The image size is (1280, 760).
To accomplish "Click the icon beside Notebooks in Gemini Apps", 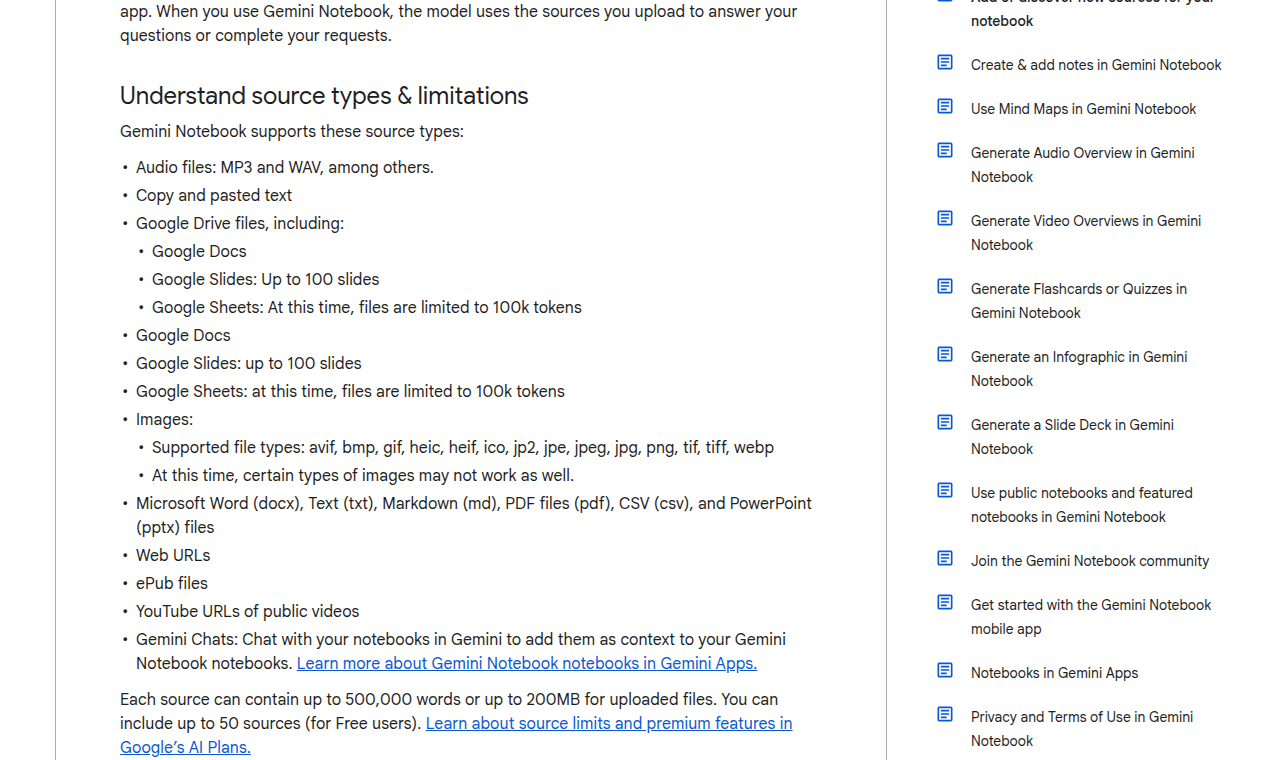I will point(945,671).
